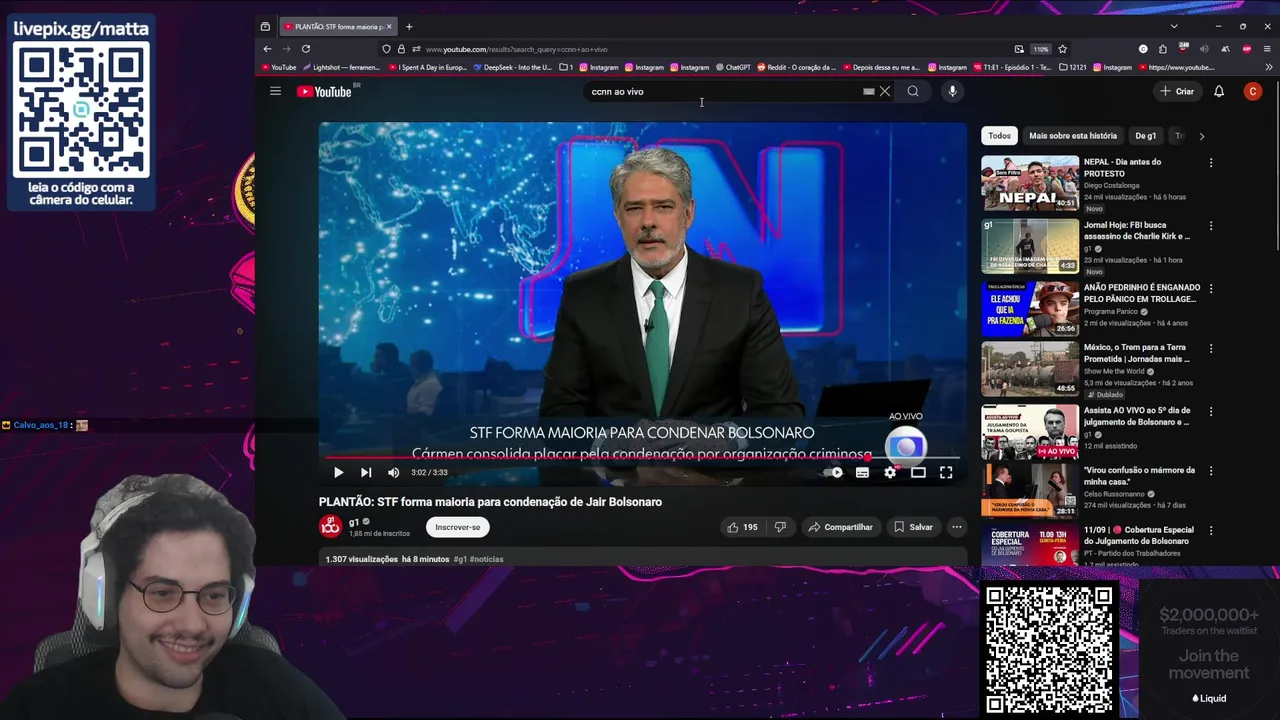Click the Criar create button

tap(1177, 91)
